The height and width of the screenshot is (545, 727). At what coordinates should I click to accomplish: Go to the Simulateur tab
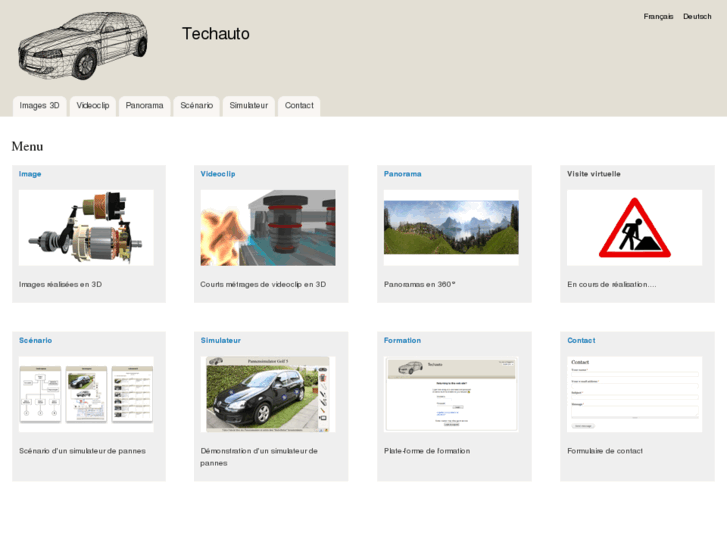(249, 106)
